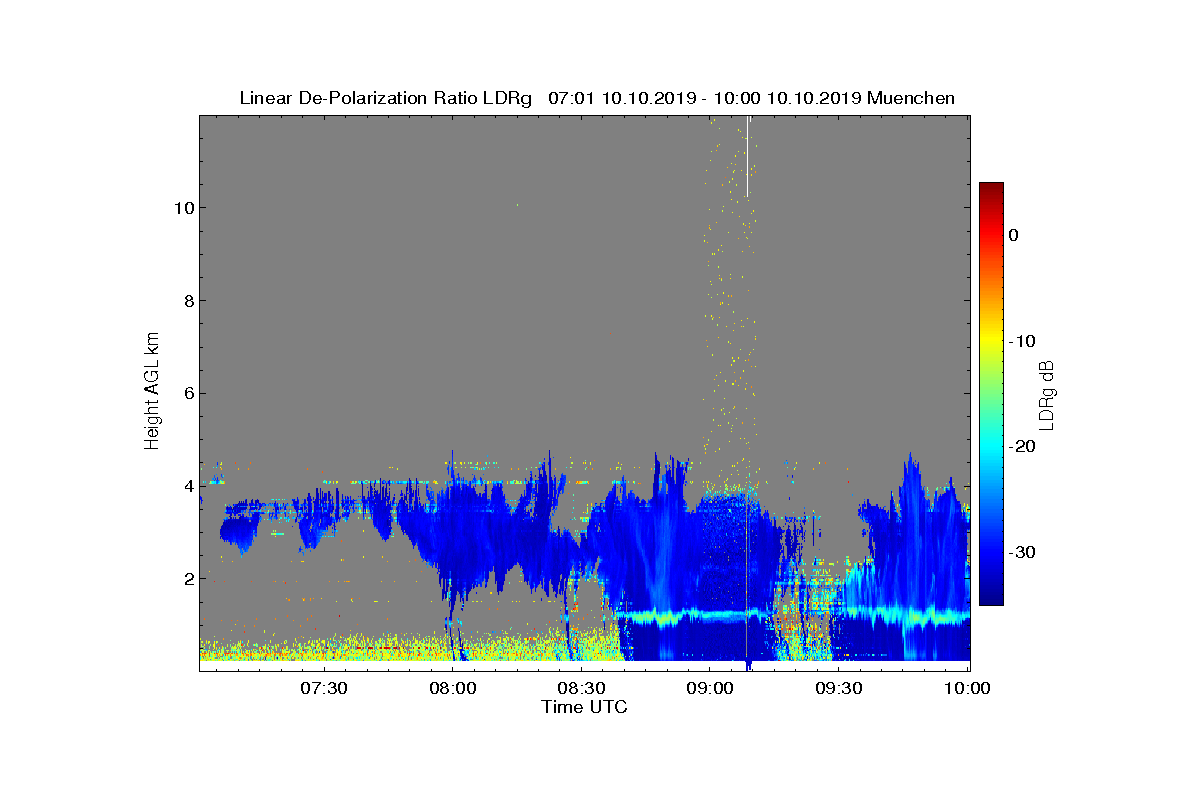Click the "Time UTC" x-axis label

[x=585, y=707]
